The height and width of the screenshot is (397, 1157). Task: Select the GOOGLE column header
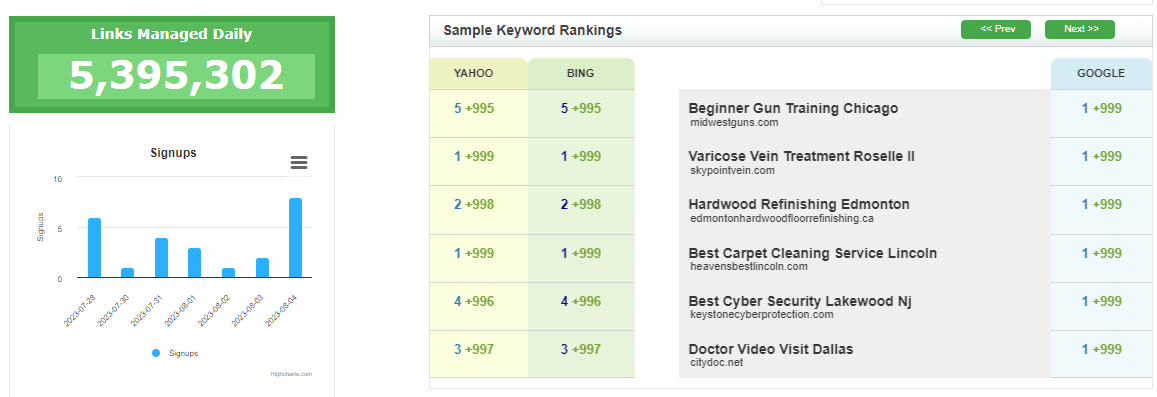pos(1101,74)
